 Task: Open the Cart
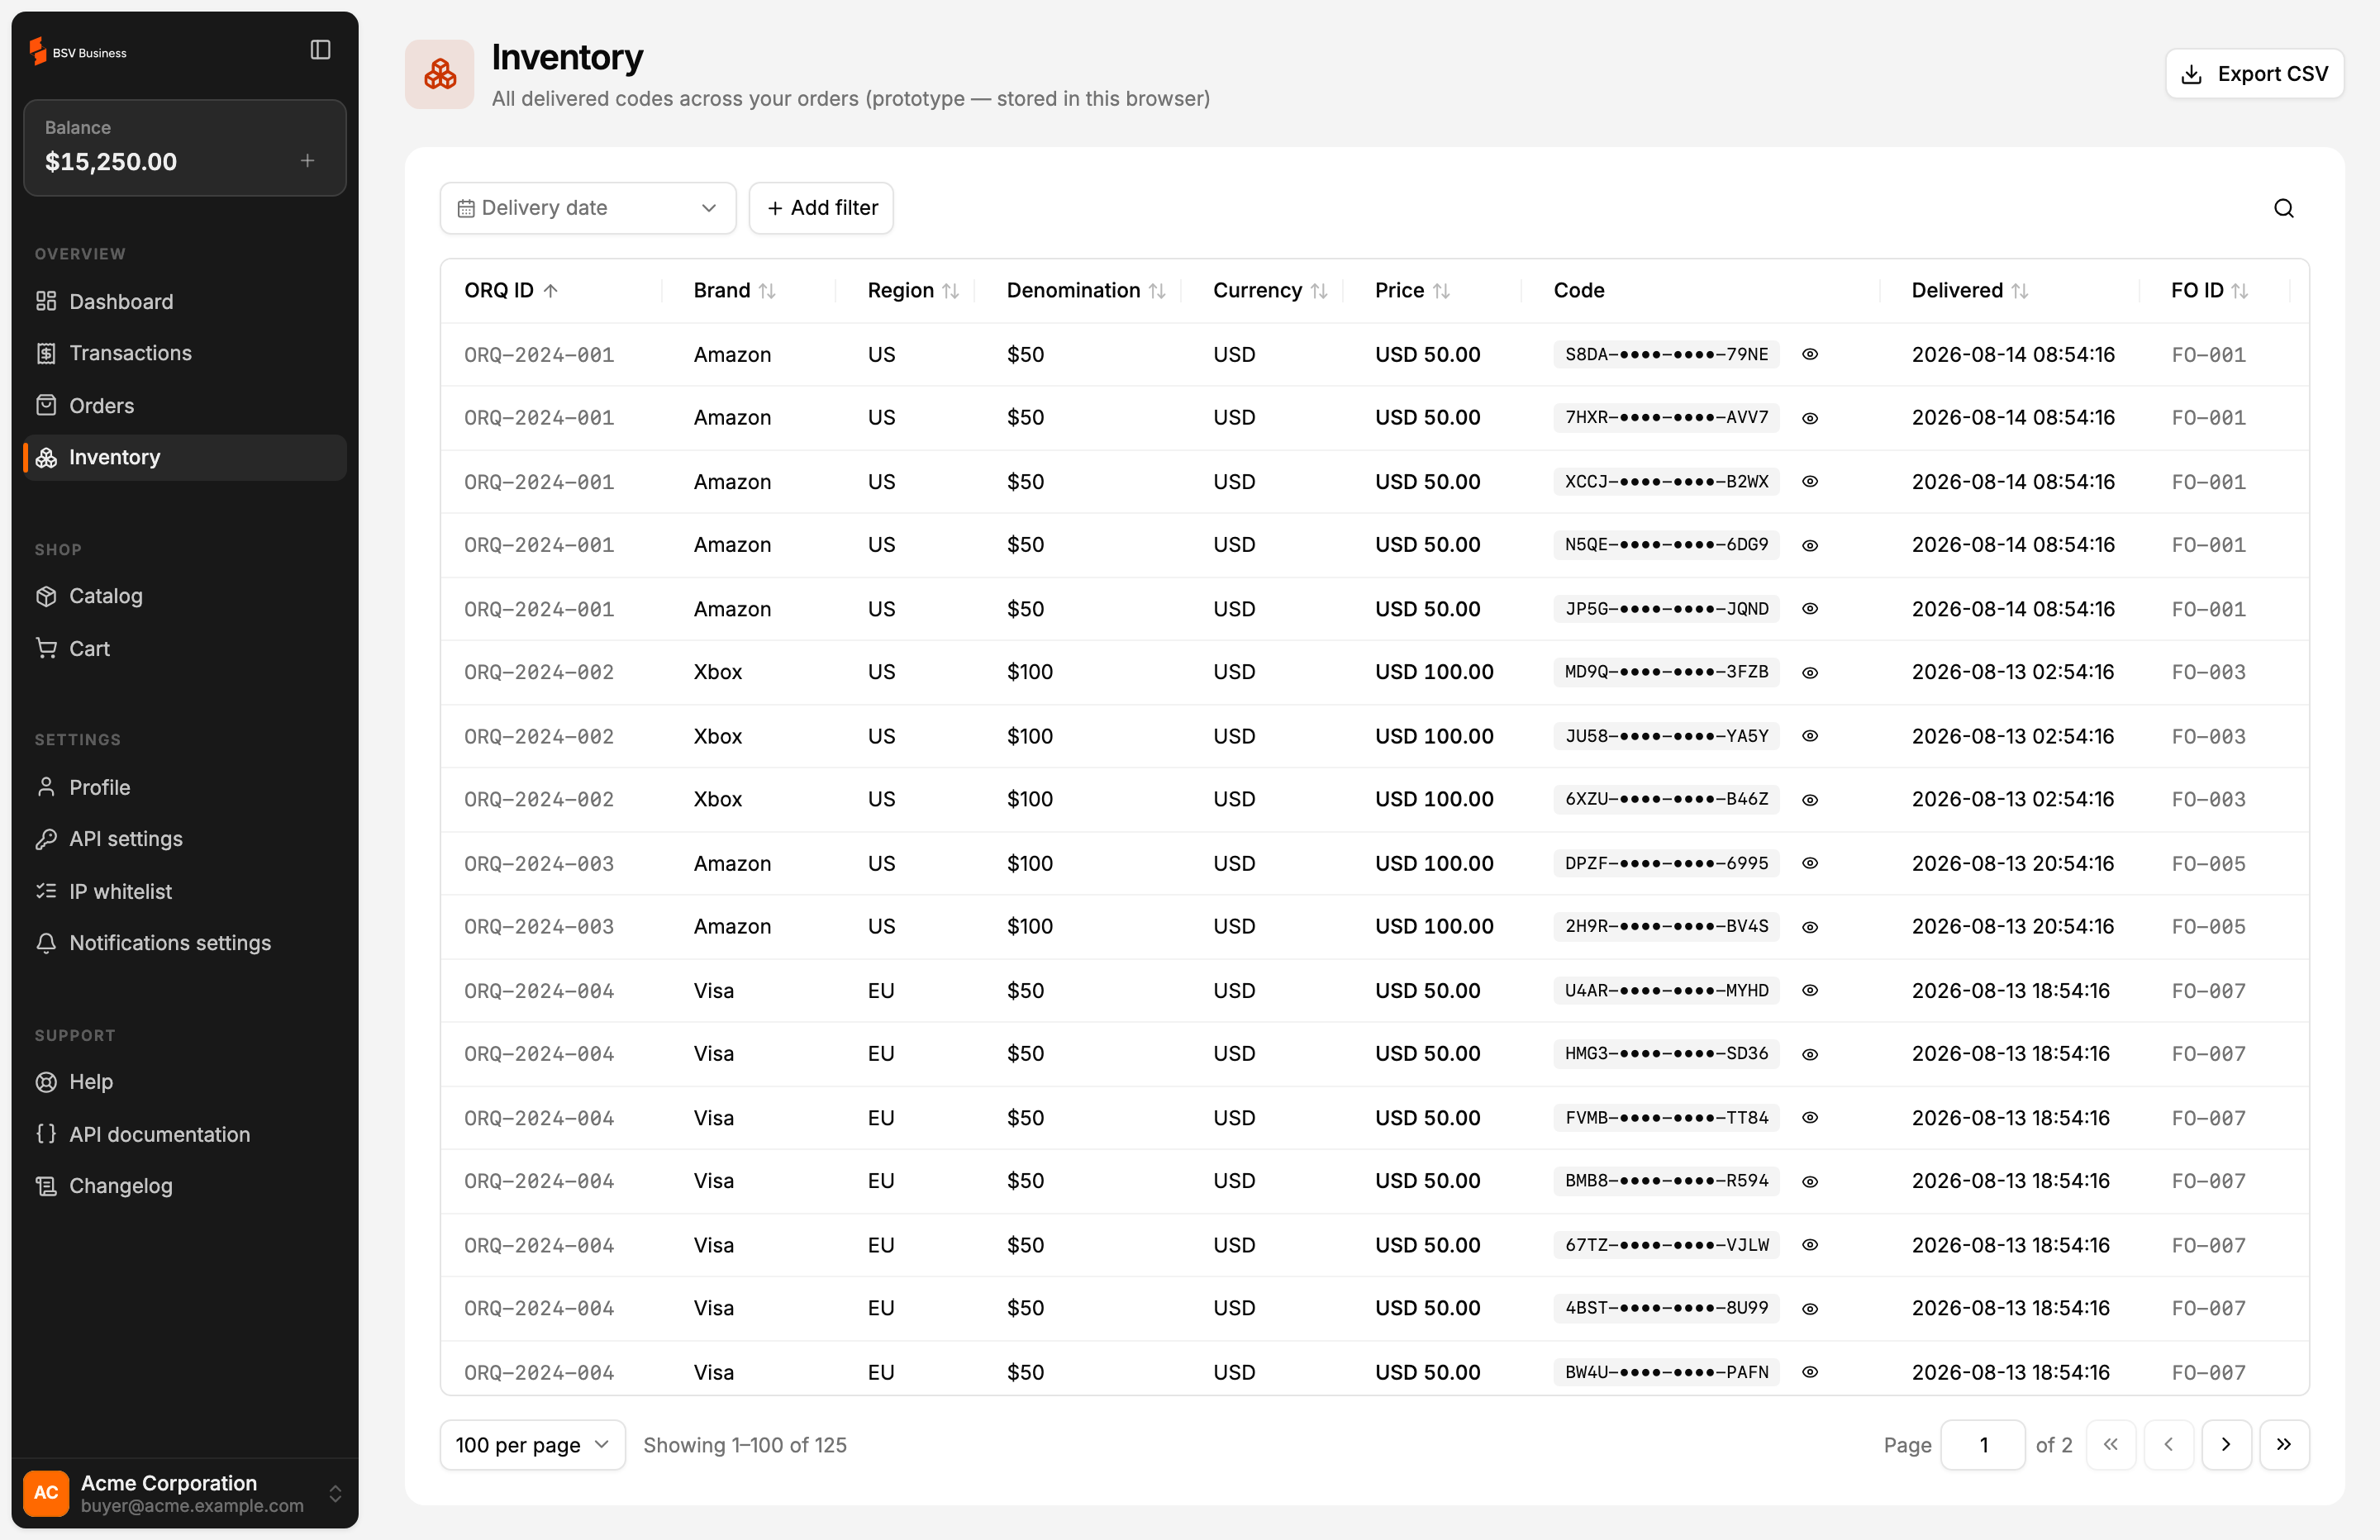coord(185,648)
